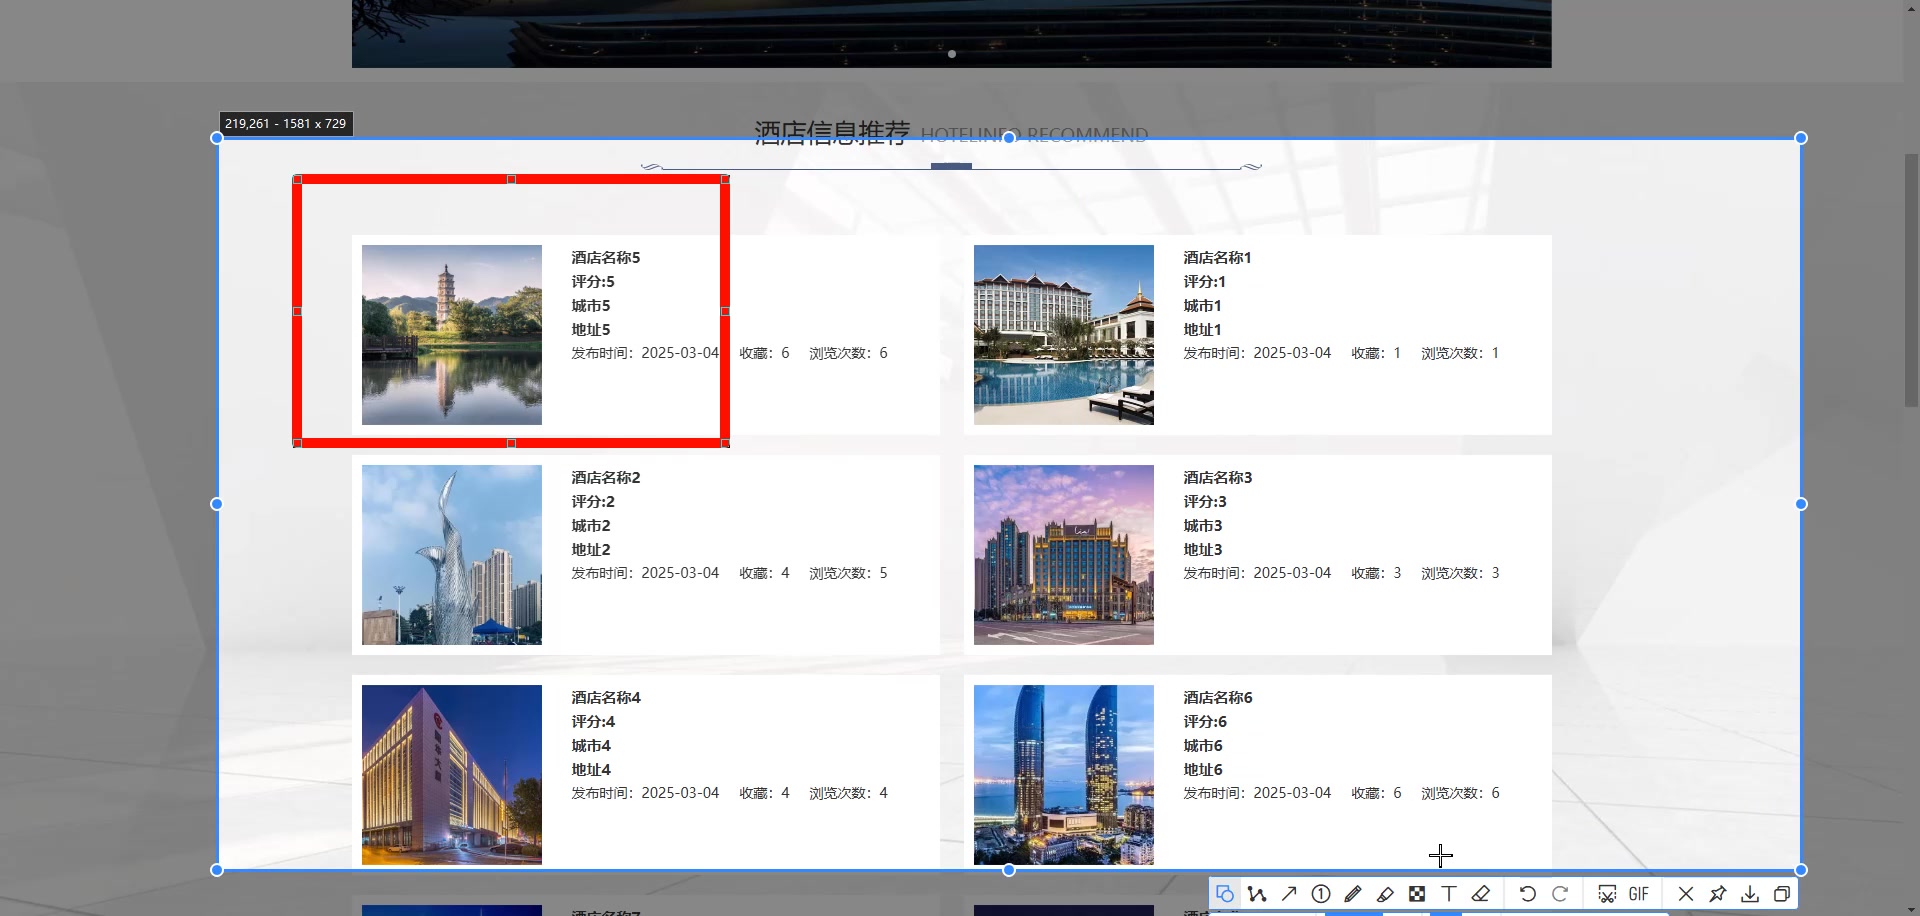
Task: Select the numbered step marker tool
Action: [1321, 894]
